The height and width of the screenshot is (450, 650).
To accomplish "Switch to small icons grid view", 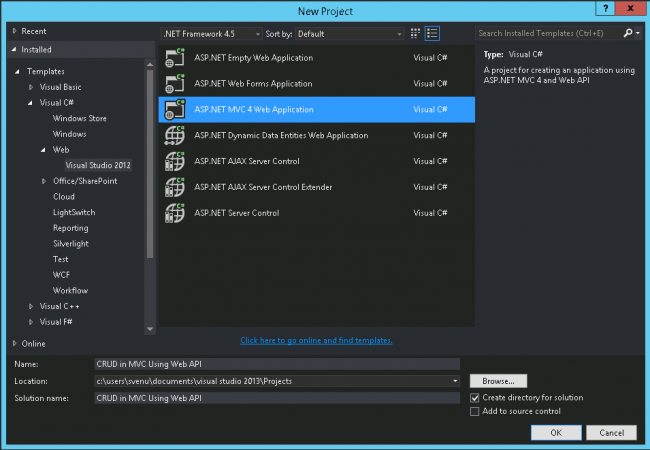I will pos(415,34).
